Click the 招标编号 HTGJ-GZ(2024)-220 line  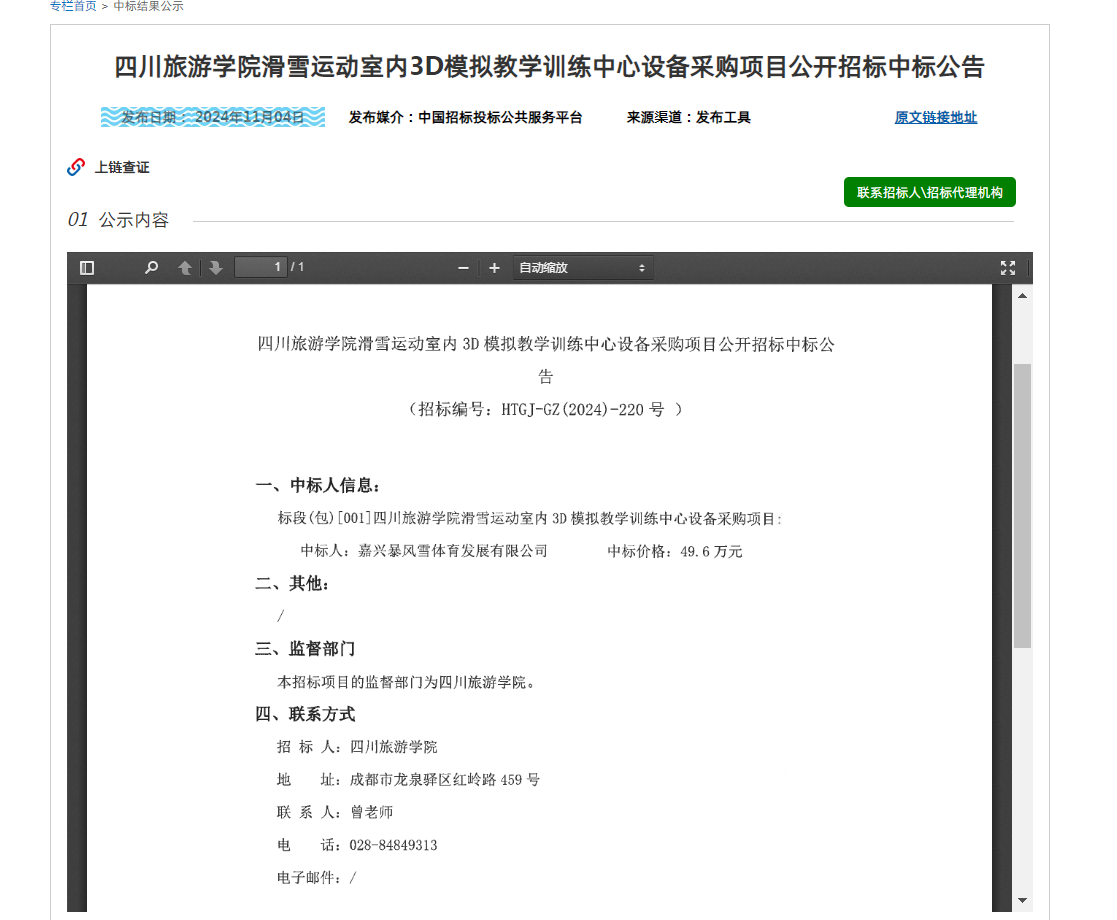546,410
